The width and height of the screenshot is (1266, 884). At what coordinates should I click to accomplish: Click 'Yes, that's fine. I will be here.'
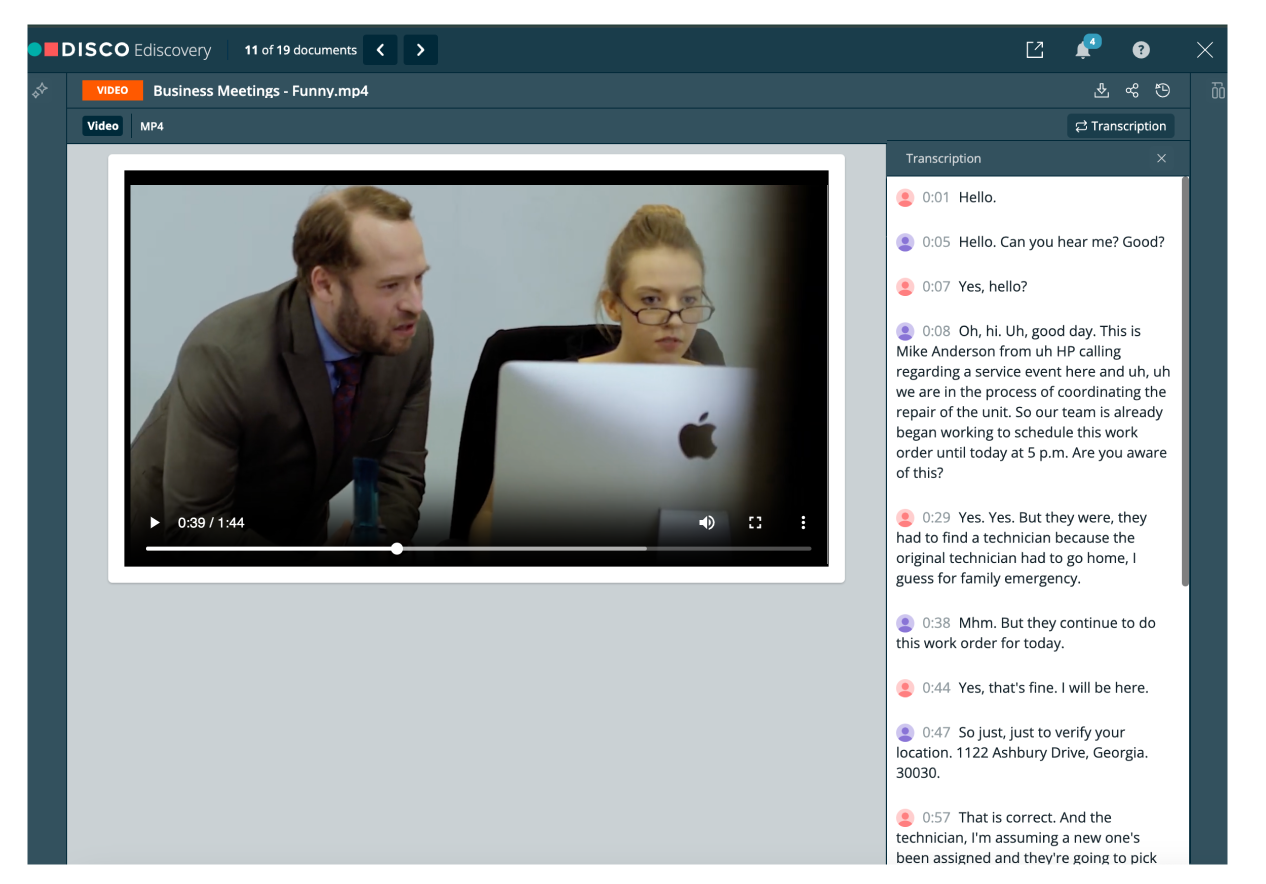pyautogui.click(x=1054, y=688)
